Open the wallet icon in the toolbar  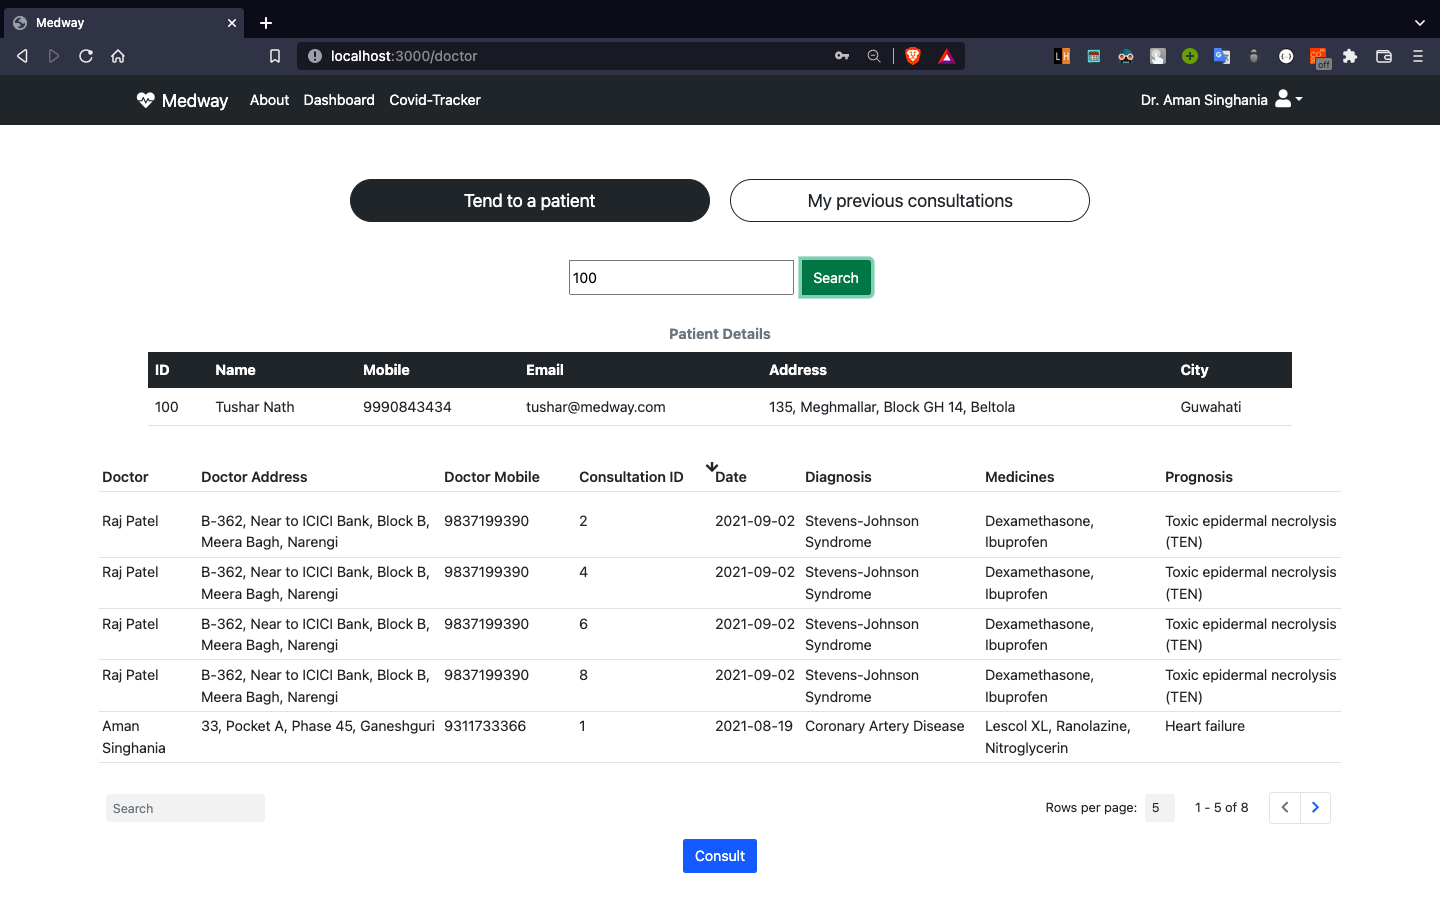[x=1384, y=57]
